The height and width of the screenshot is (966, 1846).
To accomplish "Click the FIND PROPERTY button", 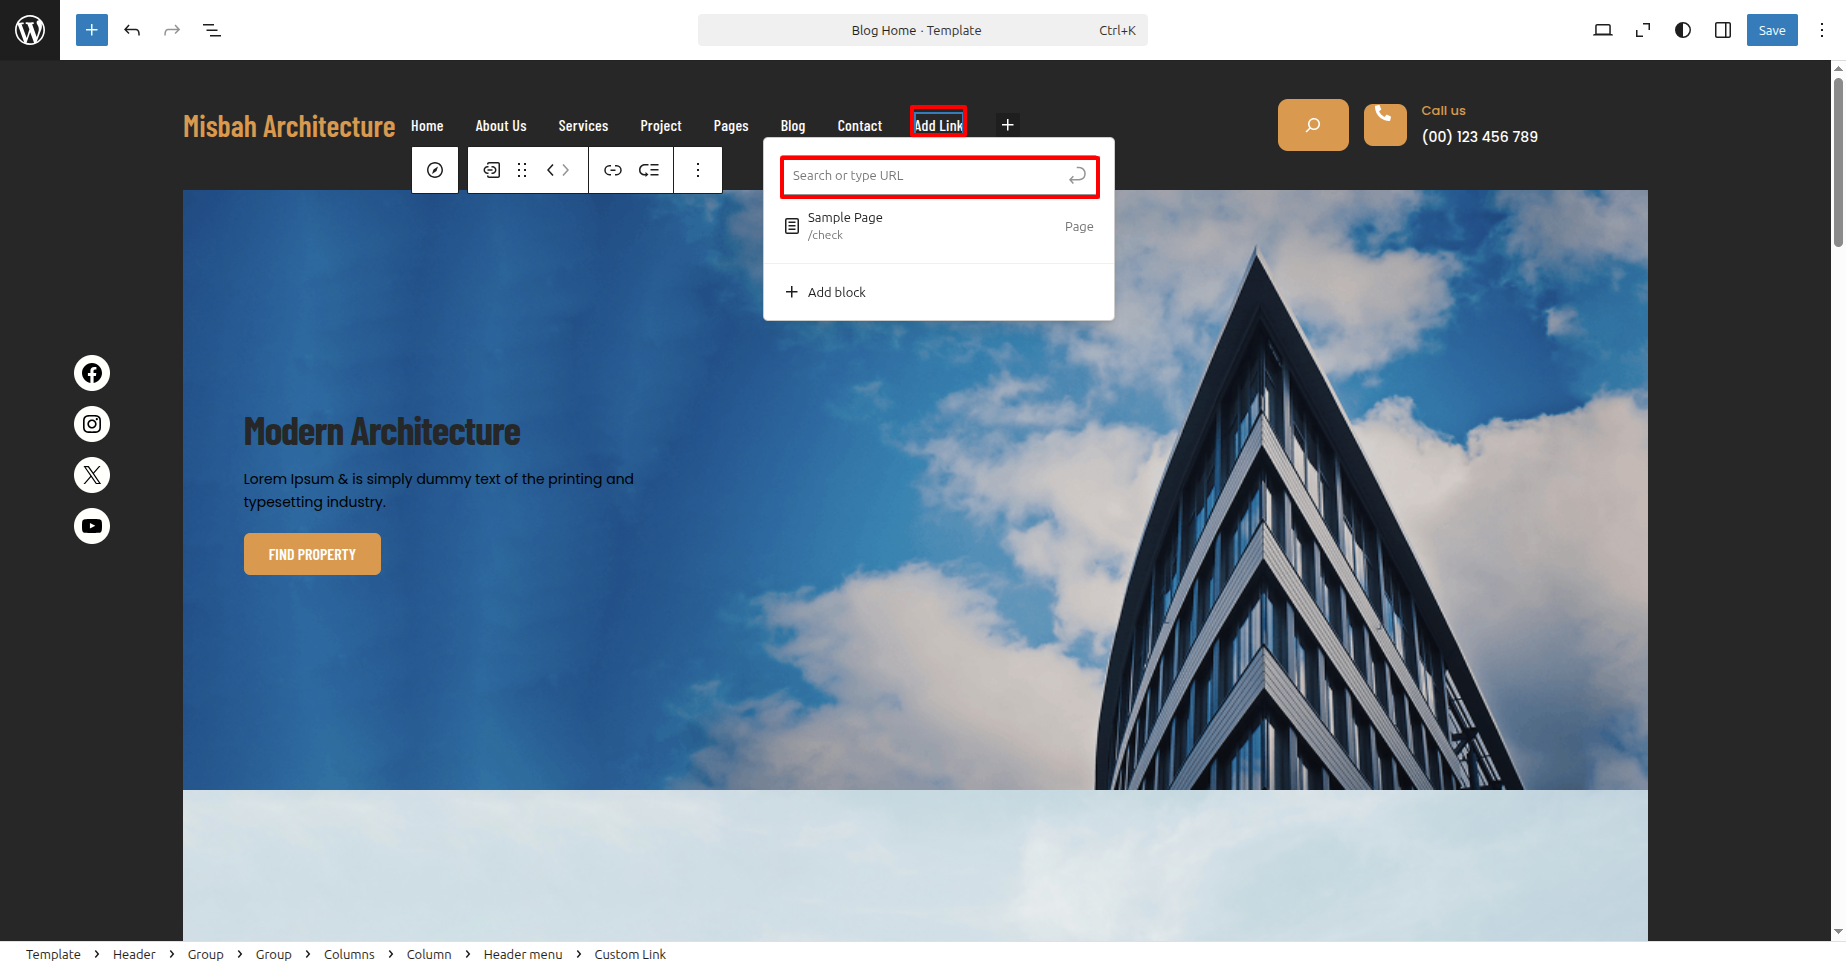I will tap(312, 554).
